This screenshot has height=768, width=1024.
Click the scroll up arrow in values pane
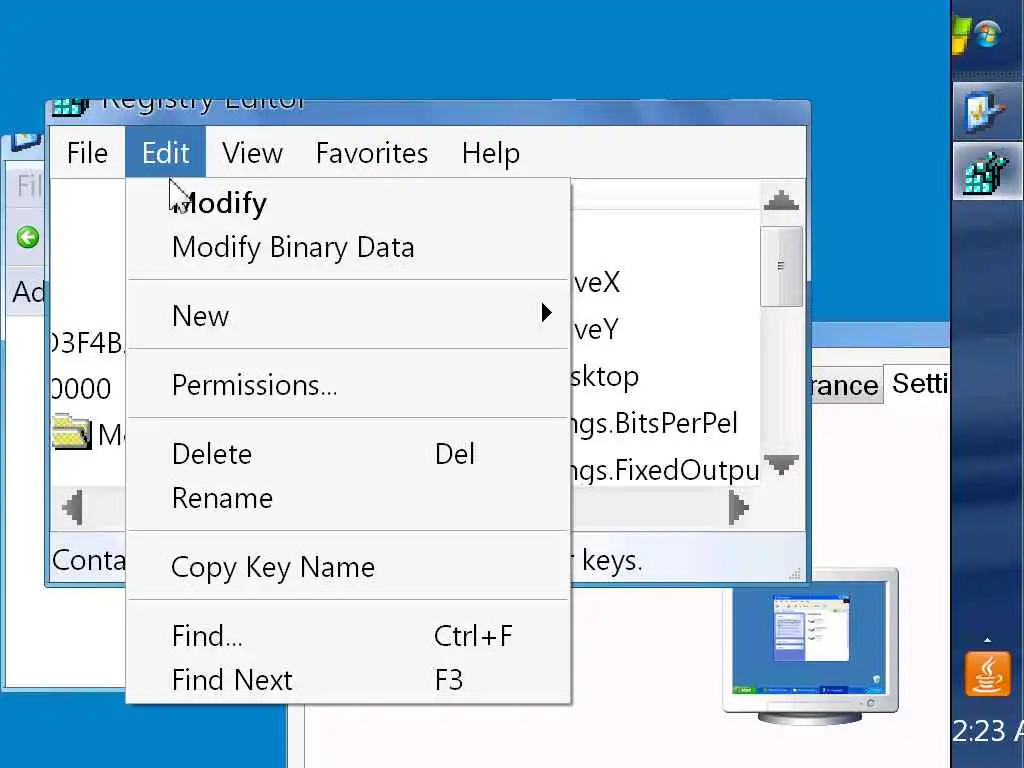point(781,200)
